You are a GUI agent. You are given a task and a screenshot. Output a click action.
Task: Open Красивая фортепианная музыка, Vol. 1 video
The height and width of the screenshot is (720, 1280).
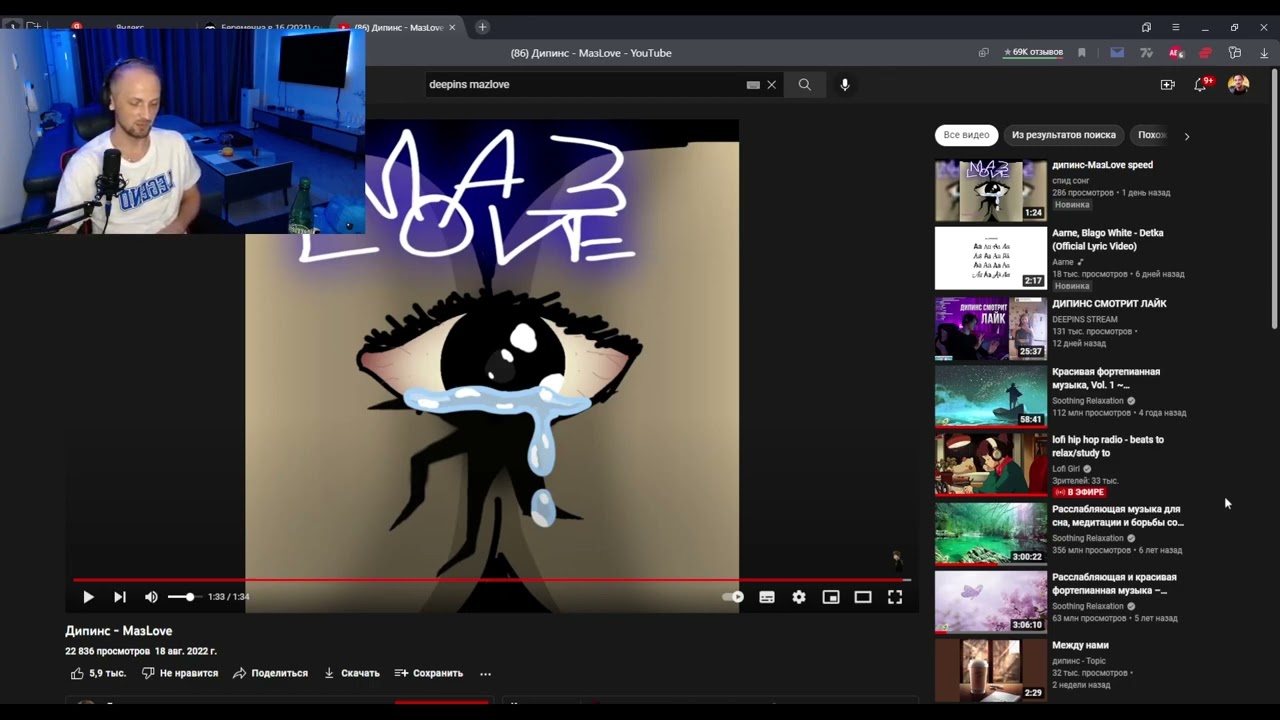tap(1106, 378)
